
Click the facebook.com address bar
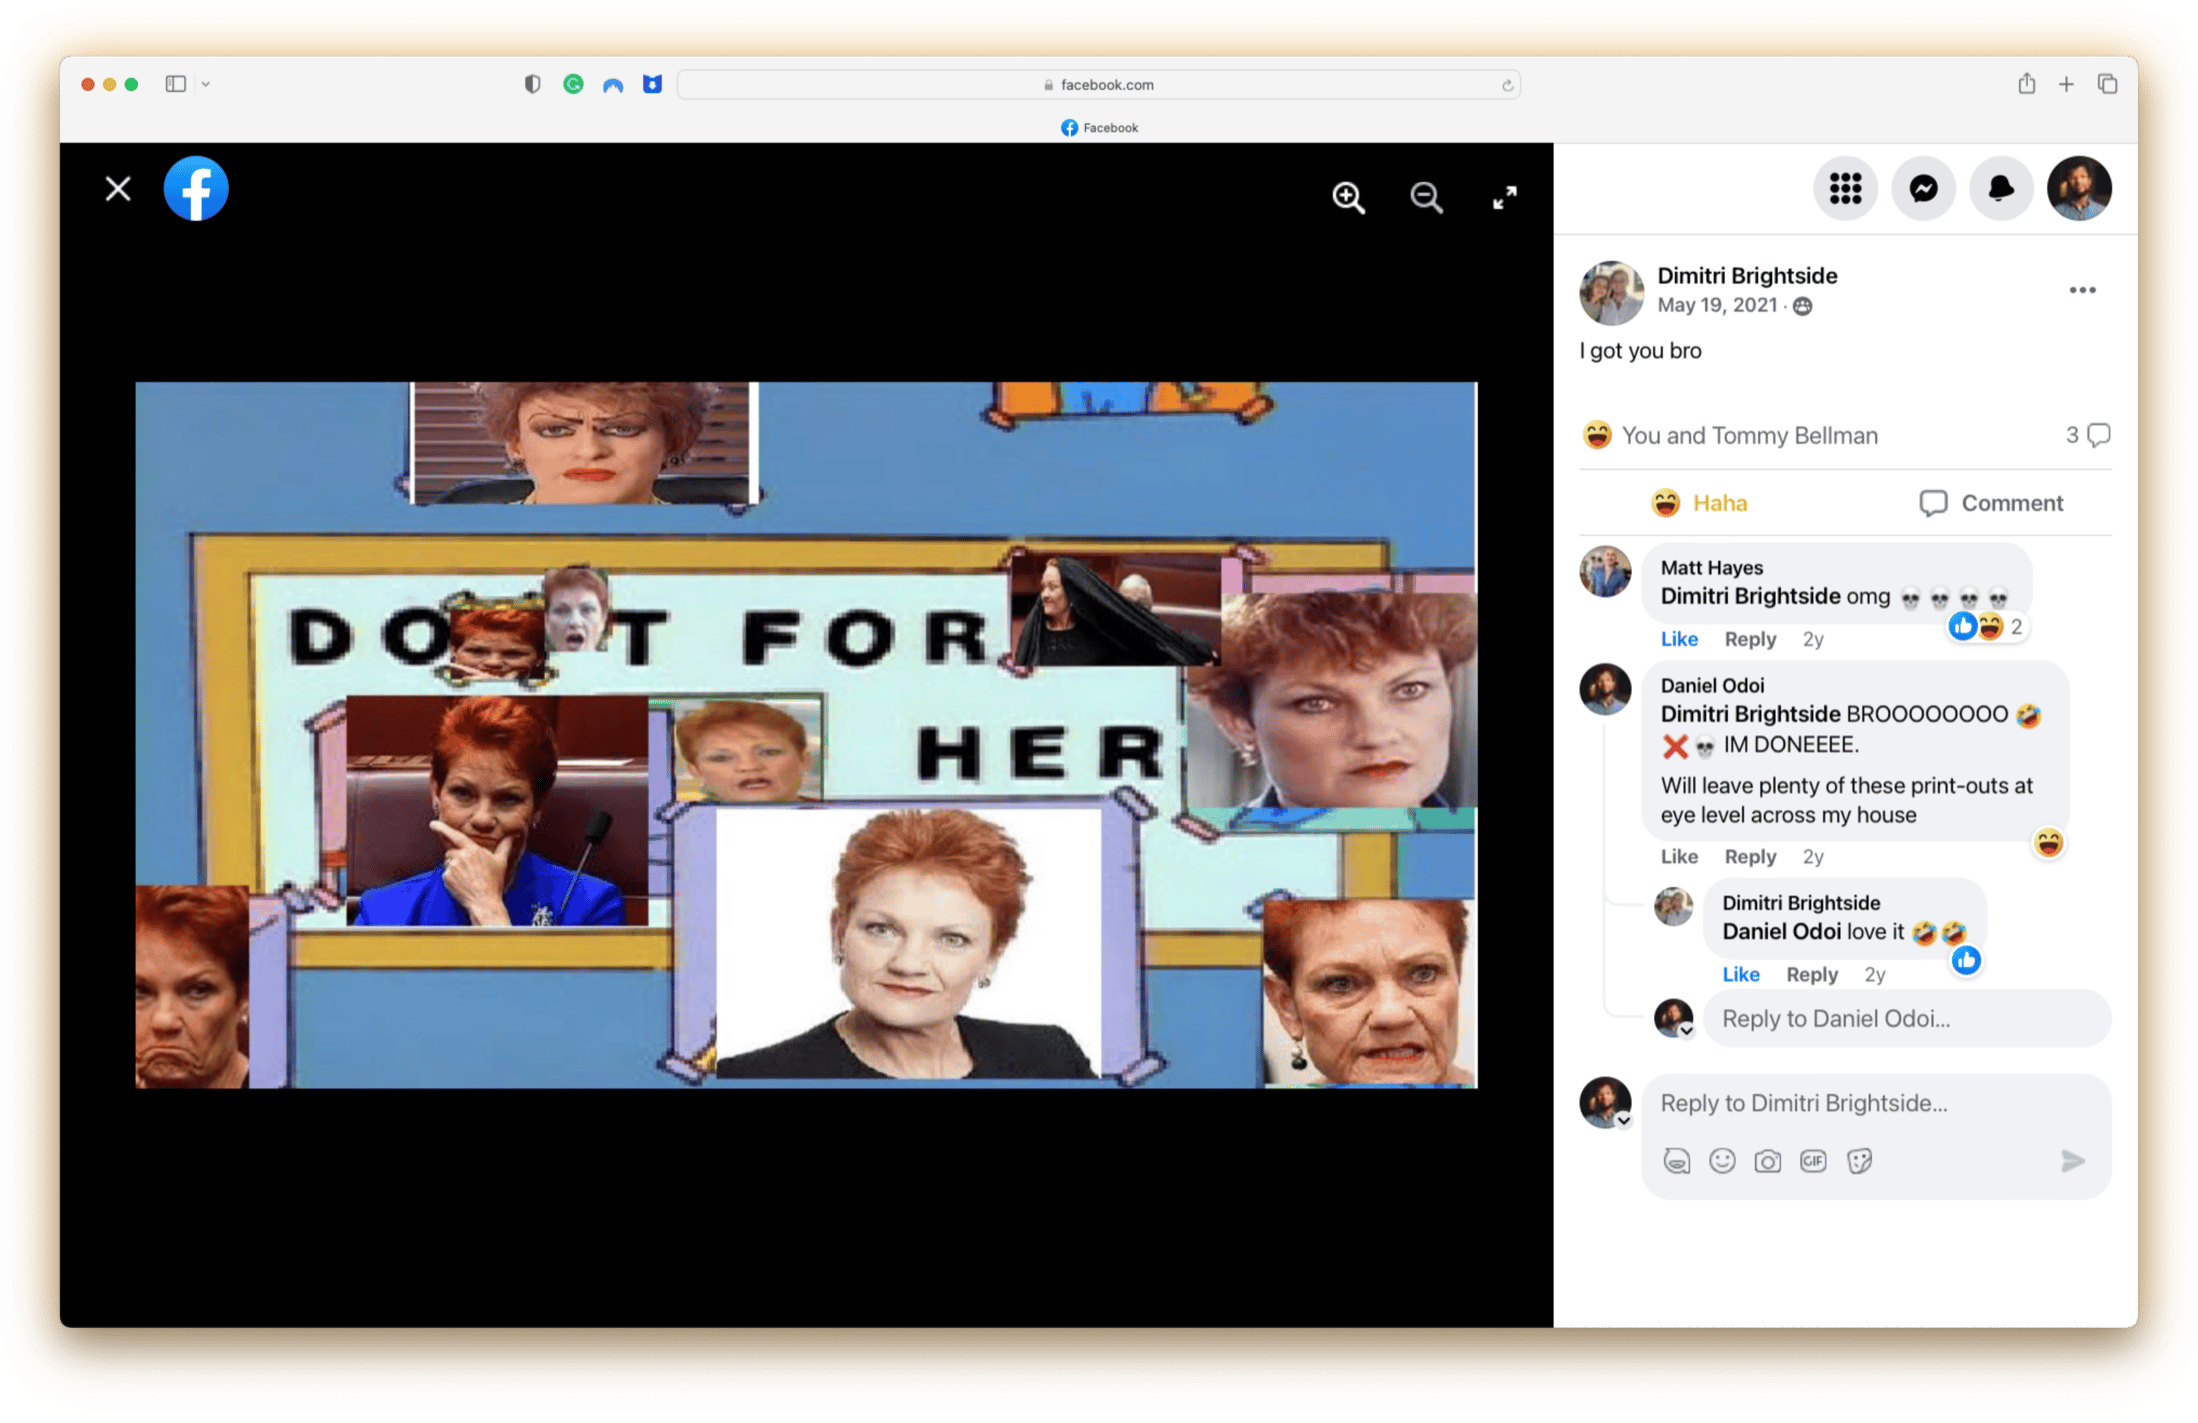(1099, 85)
